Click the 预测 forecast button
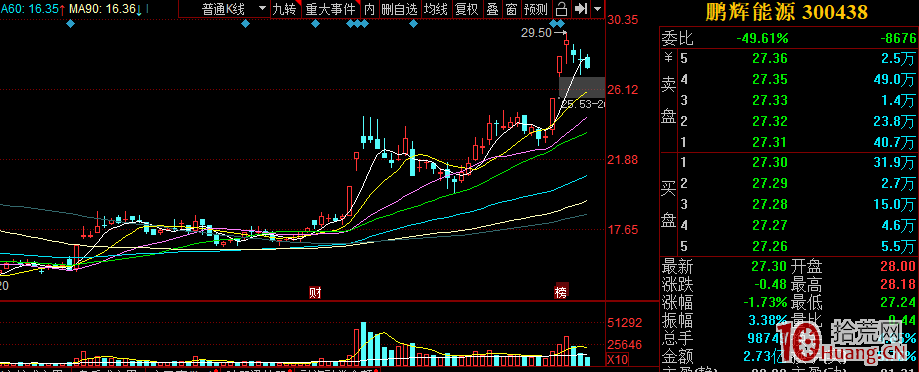Viewport: 919px width, 372px height. [x=536, y=9]
